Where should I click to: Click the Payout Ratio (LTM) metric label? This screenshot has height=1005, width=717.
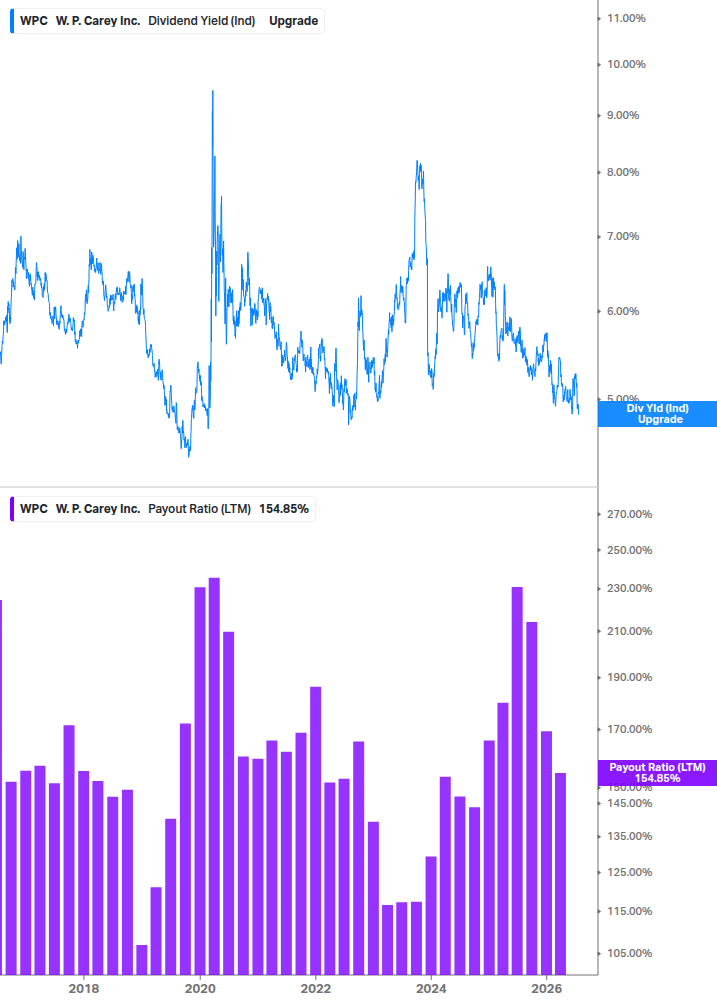coord(200,509)
